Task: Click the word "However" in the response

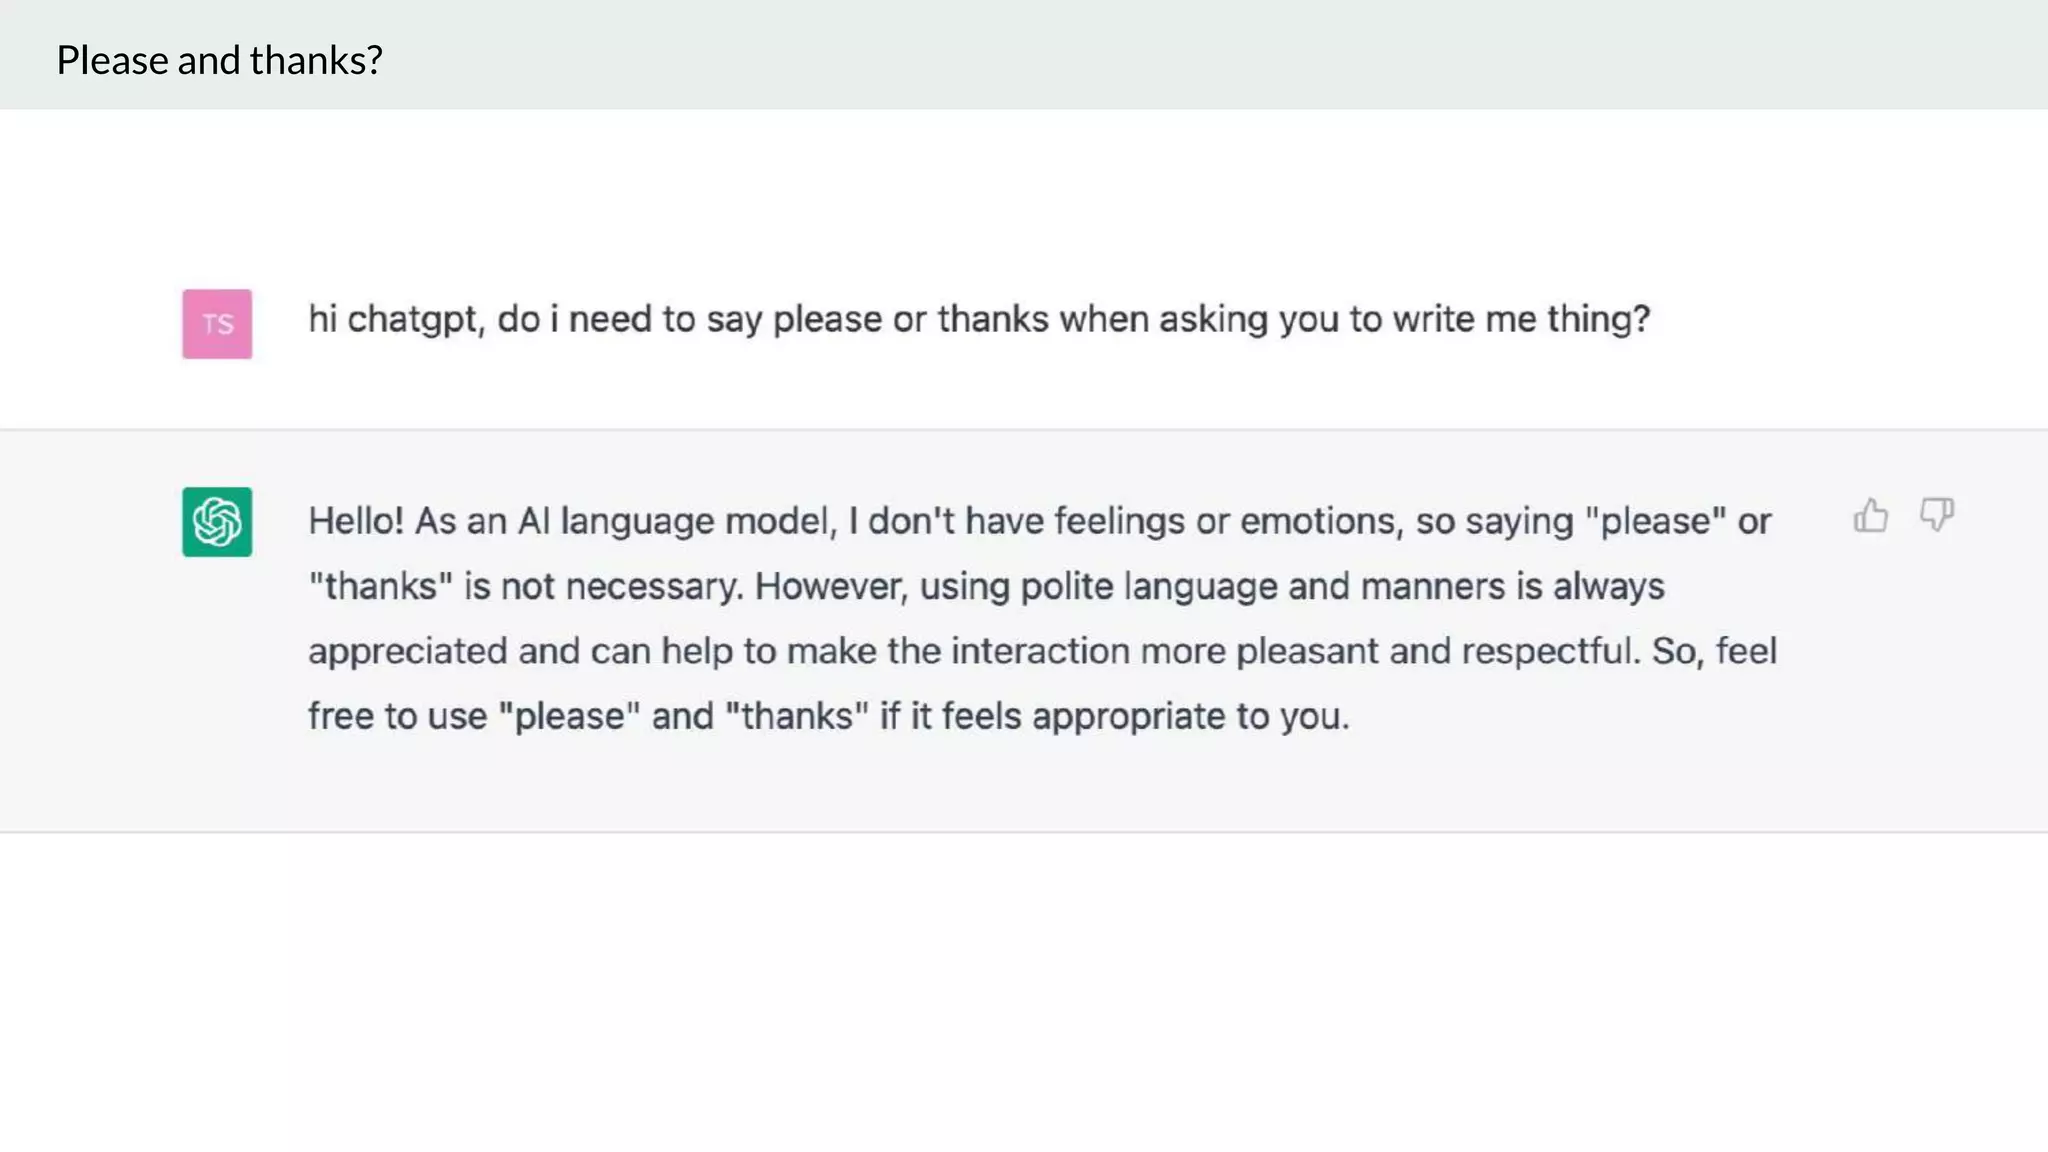Action: (x=830, y=586)
